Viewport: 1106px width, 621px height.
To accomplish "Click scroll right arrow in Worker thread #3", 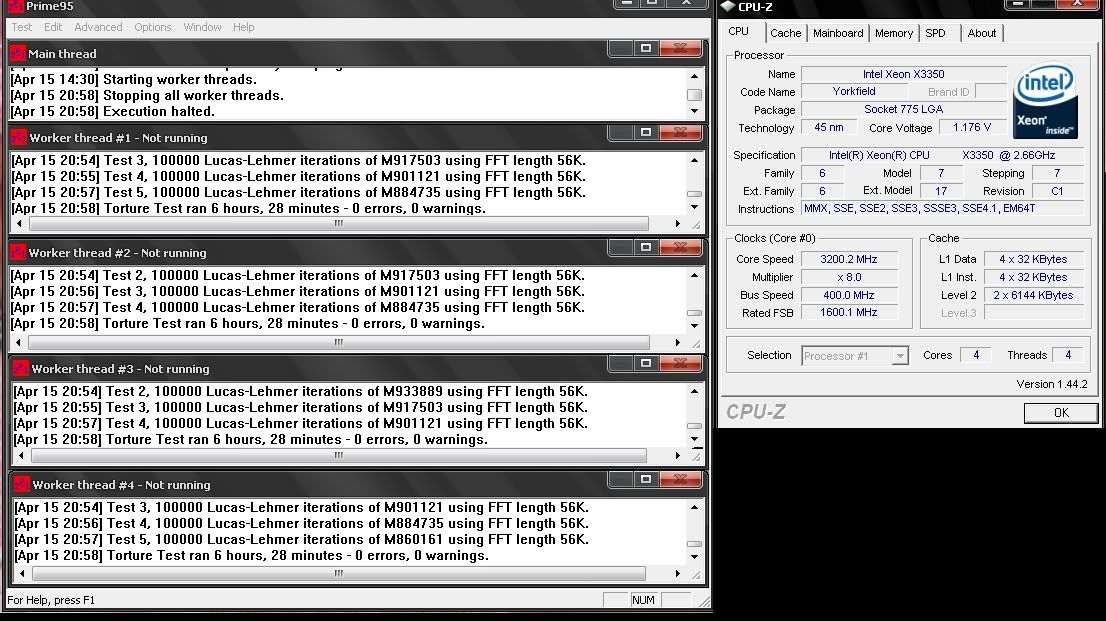I will (x=678, y=456).
